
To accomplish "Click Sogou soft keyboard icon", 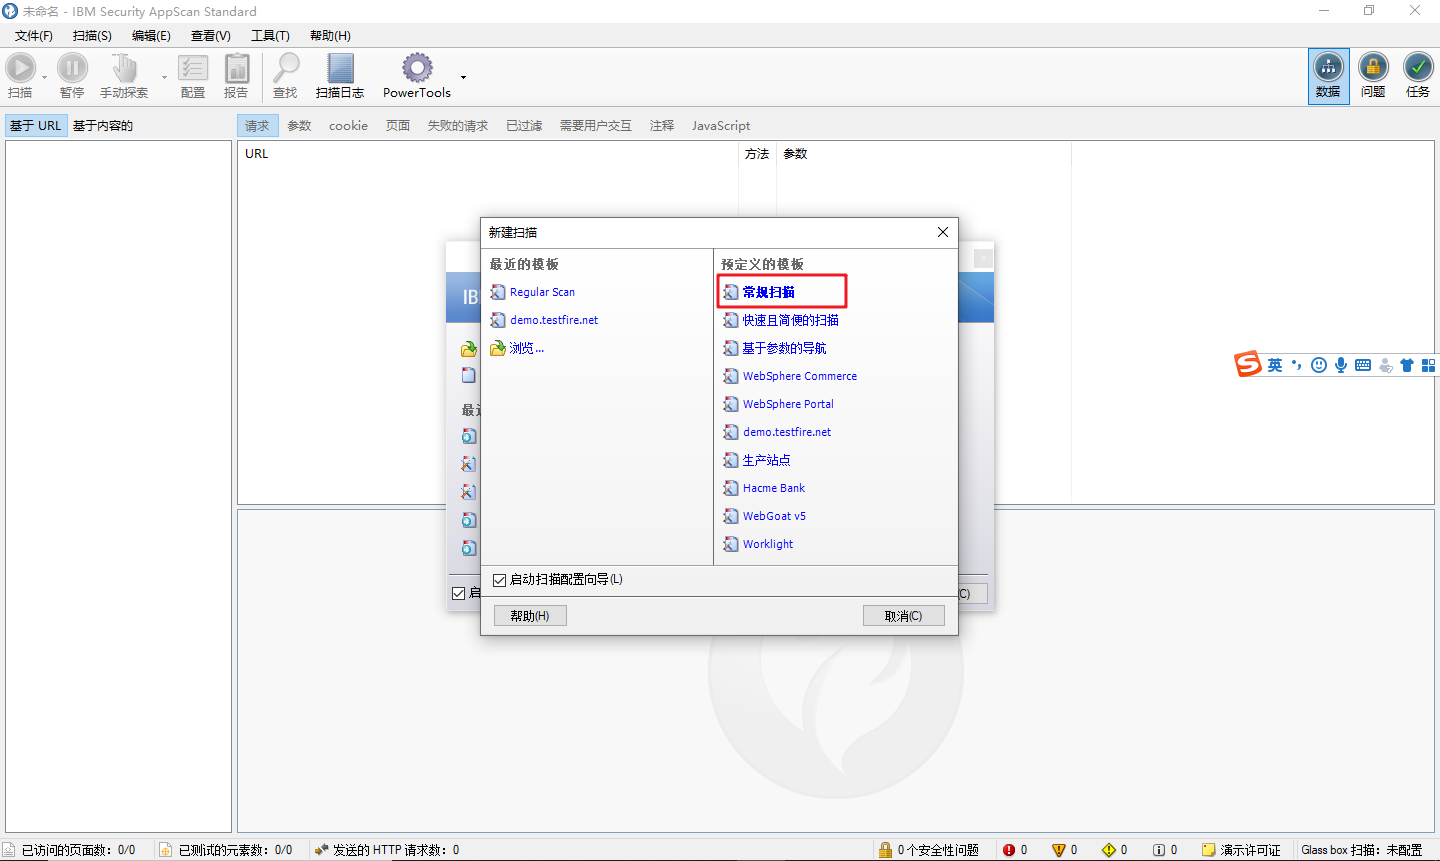I will pos(1363,365).
